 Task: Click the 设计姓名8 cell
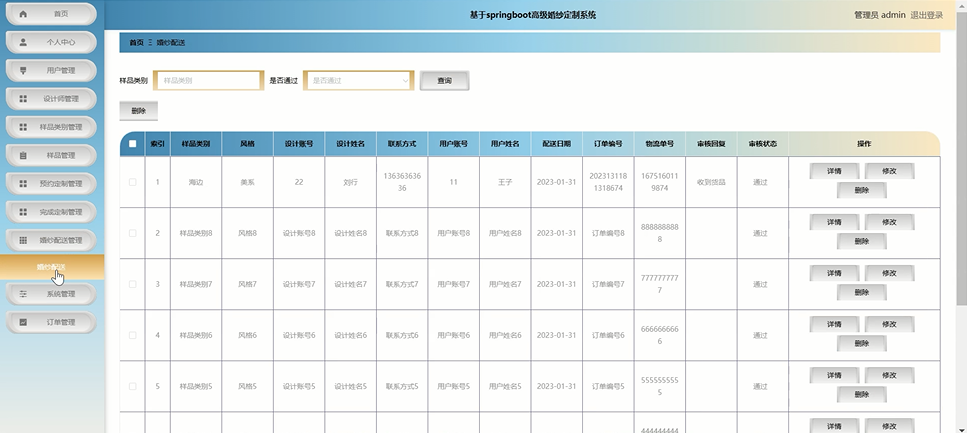350,233
